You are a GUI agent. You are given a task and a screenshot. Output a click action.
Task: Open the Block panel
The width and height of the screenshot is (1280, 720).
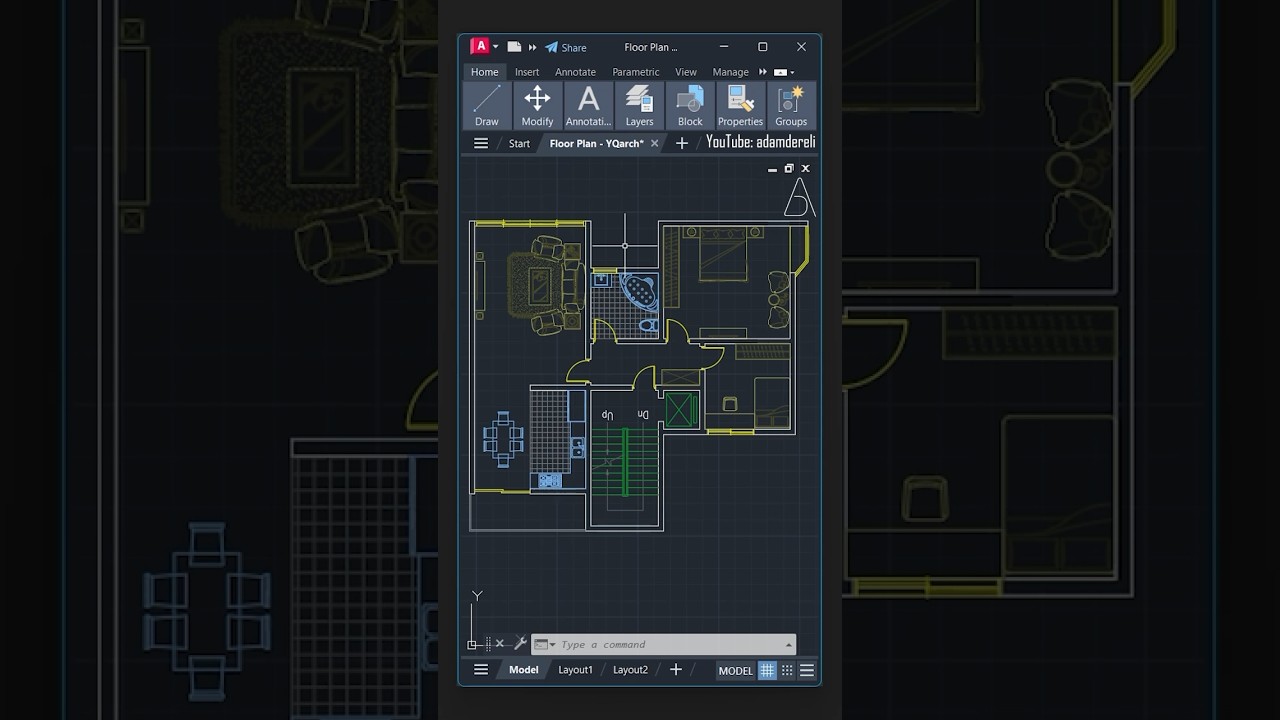tap(690, 106)
